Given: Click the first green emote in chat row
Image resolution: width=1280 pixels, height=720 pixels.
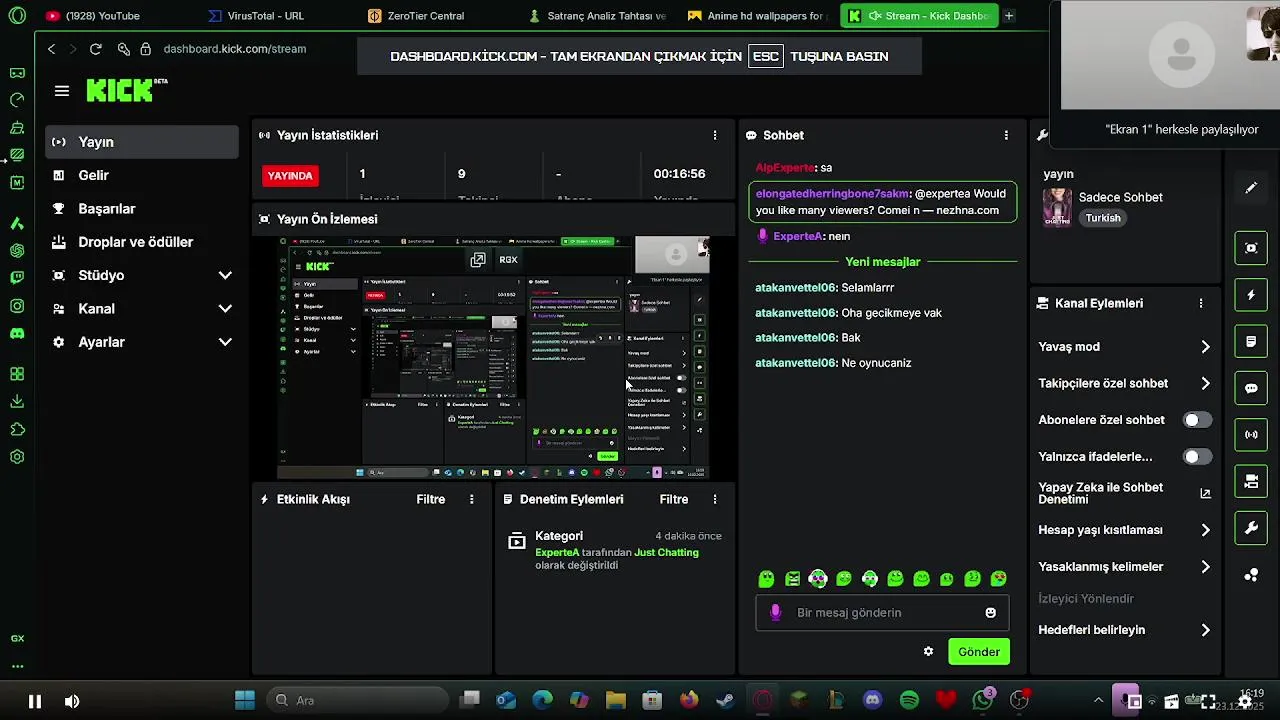Looking at the screenshot, I should coord(766,579).
